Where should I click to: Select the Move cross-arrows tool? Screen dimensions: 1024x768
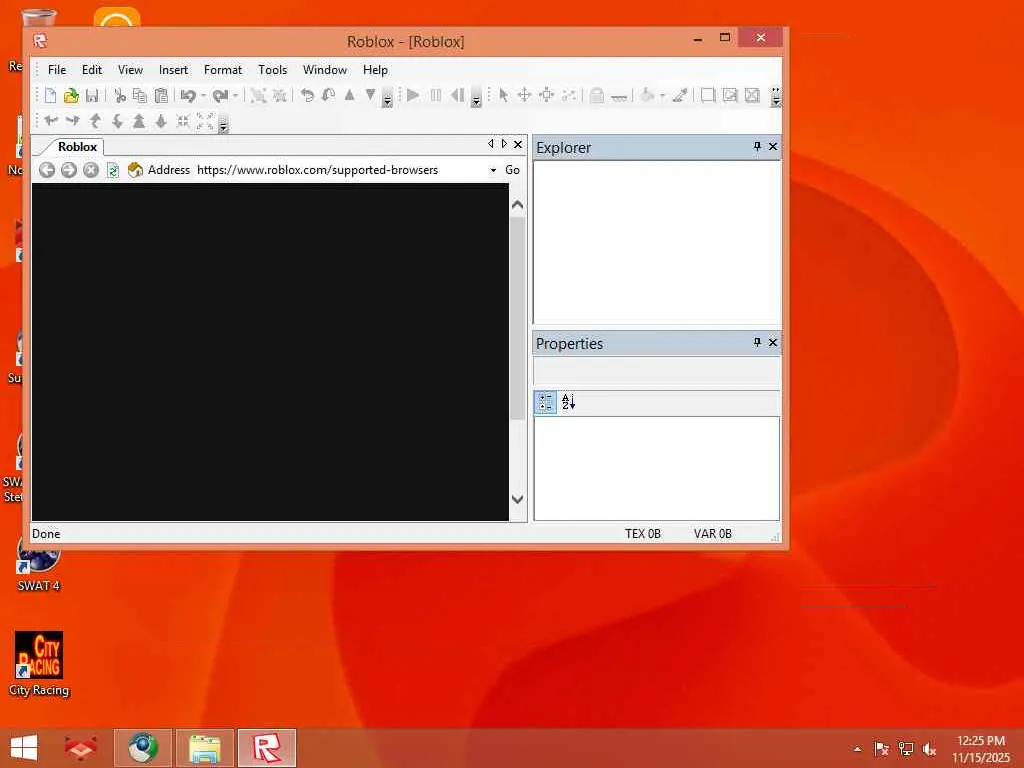[524, 95]
